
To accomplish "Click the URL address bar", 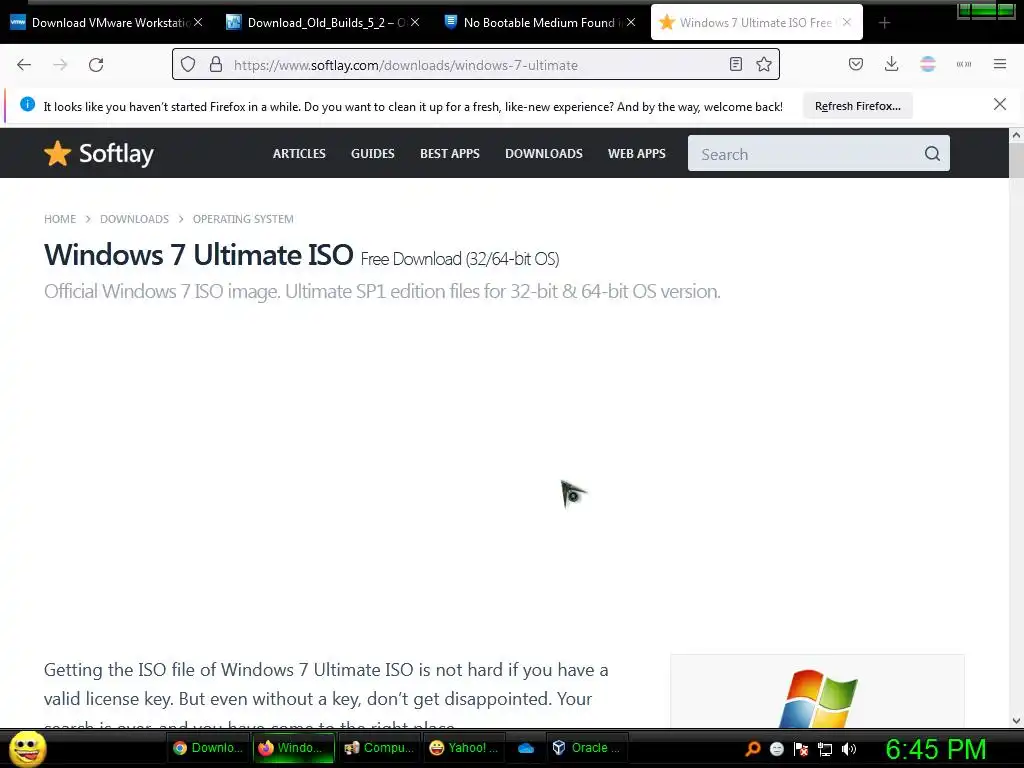I will (477, 65).
